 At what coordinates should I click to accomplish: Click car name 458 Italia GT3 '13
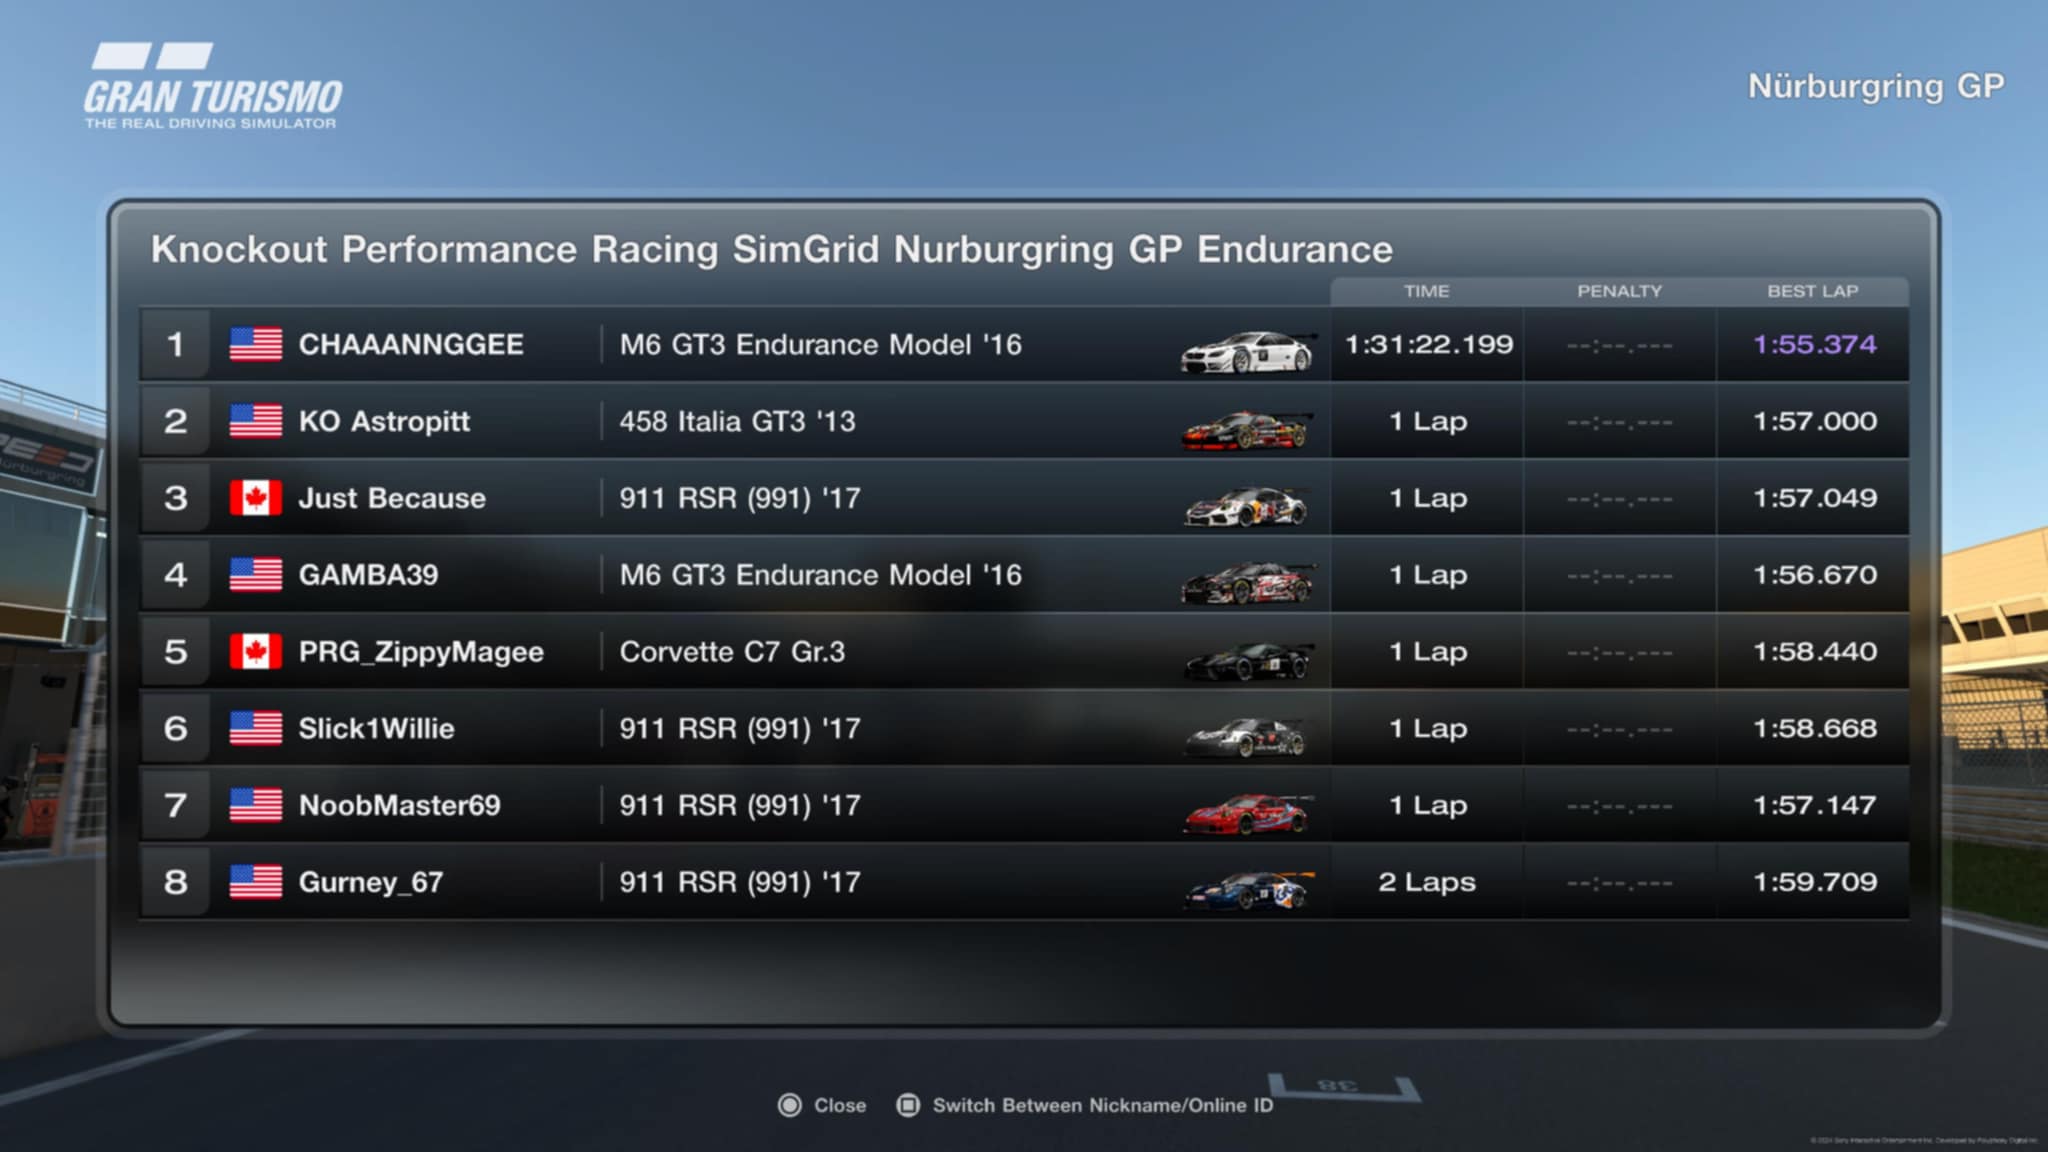pyautogui.click(x=737, y=421)
